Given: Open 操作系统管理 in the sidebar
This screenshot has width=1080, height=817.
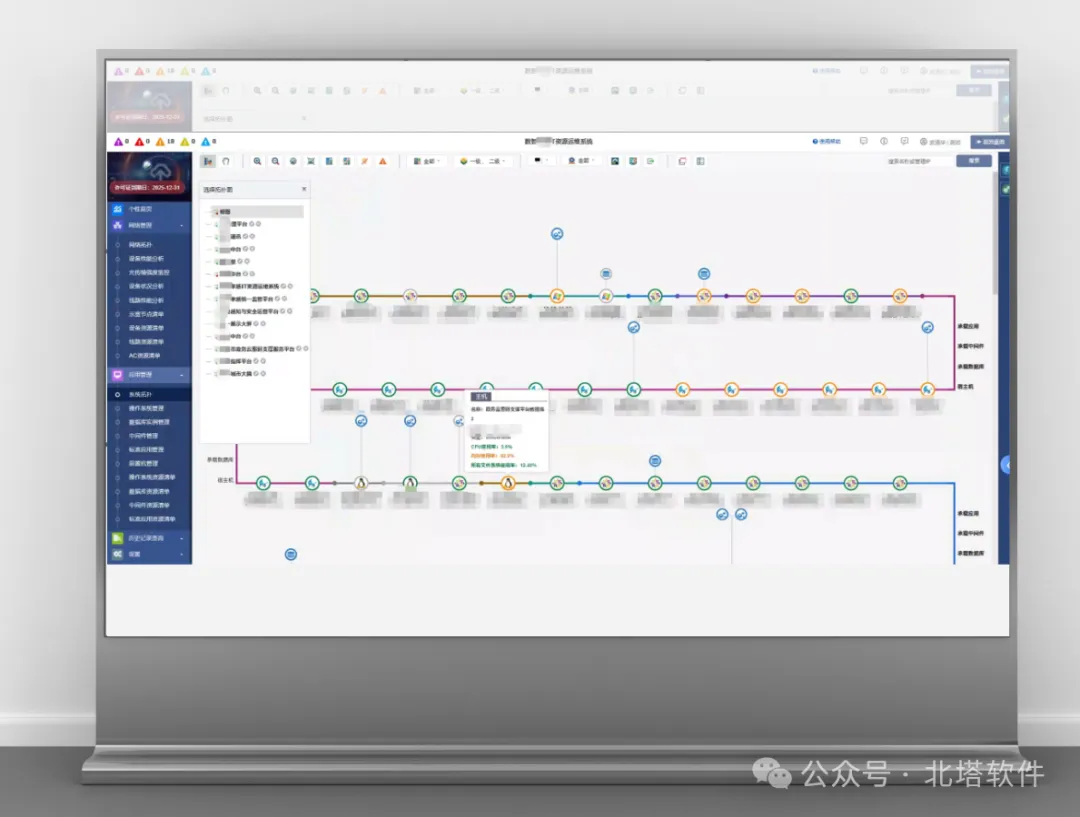Looking at the screenshot, I should click(x=146, y=408).
